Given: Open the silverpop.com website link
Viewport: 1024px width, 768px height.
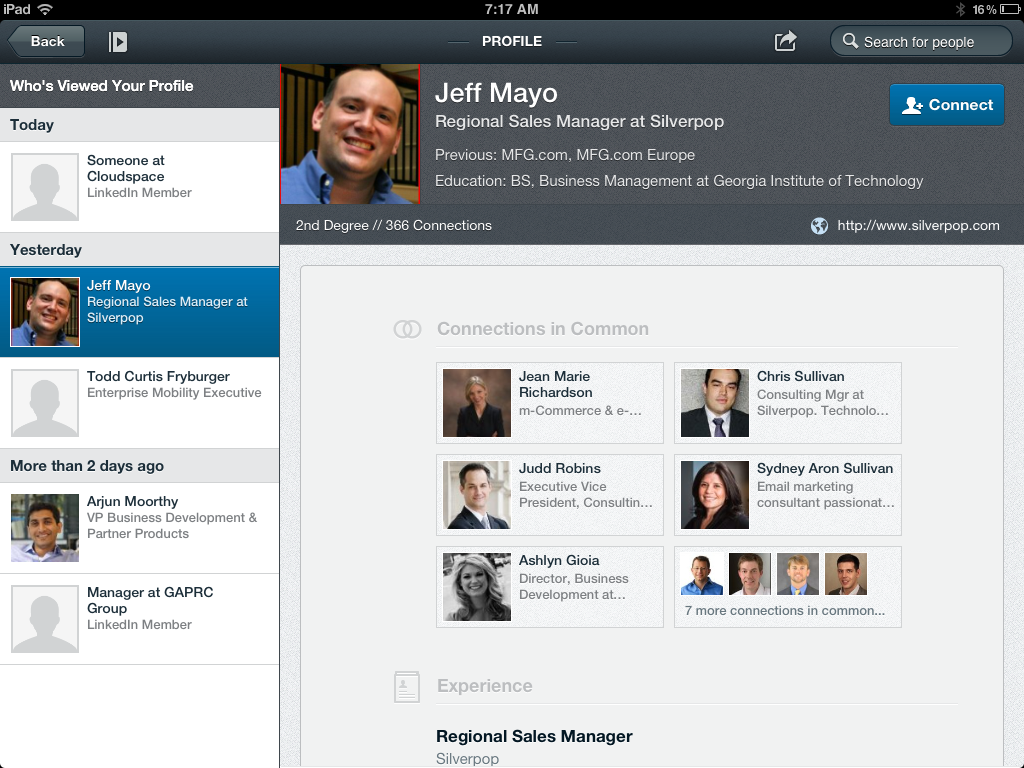Looking at the screenshot, I should point(918,225).
